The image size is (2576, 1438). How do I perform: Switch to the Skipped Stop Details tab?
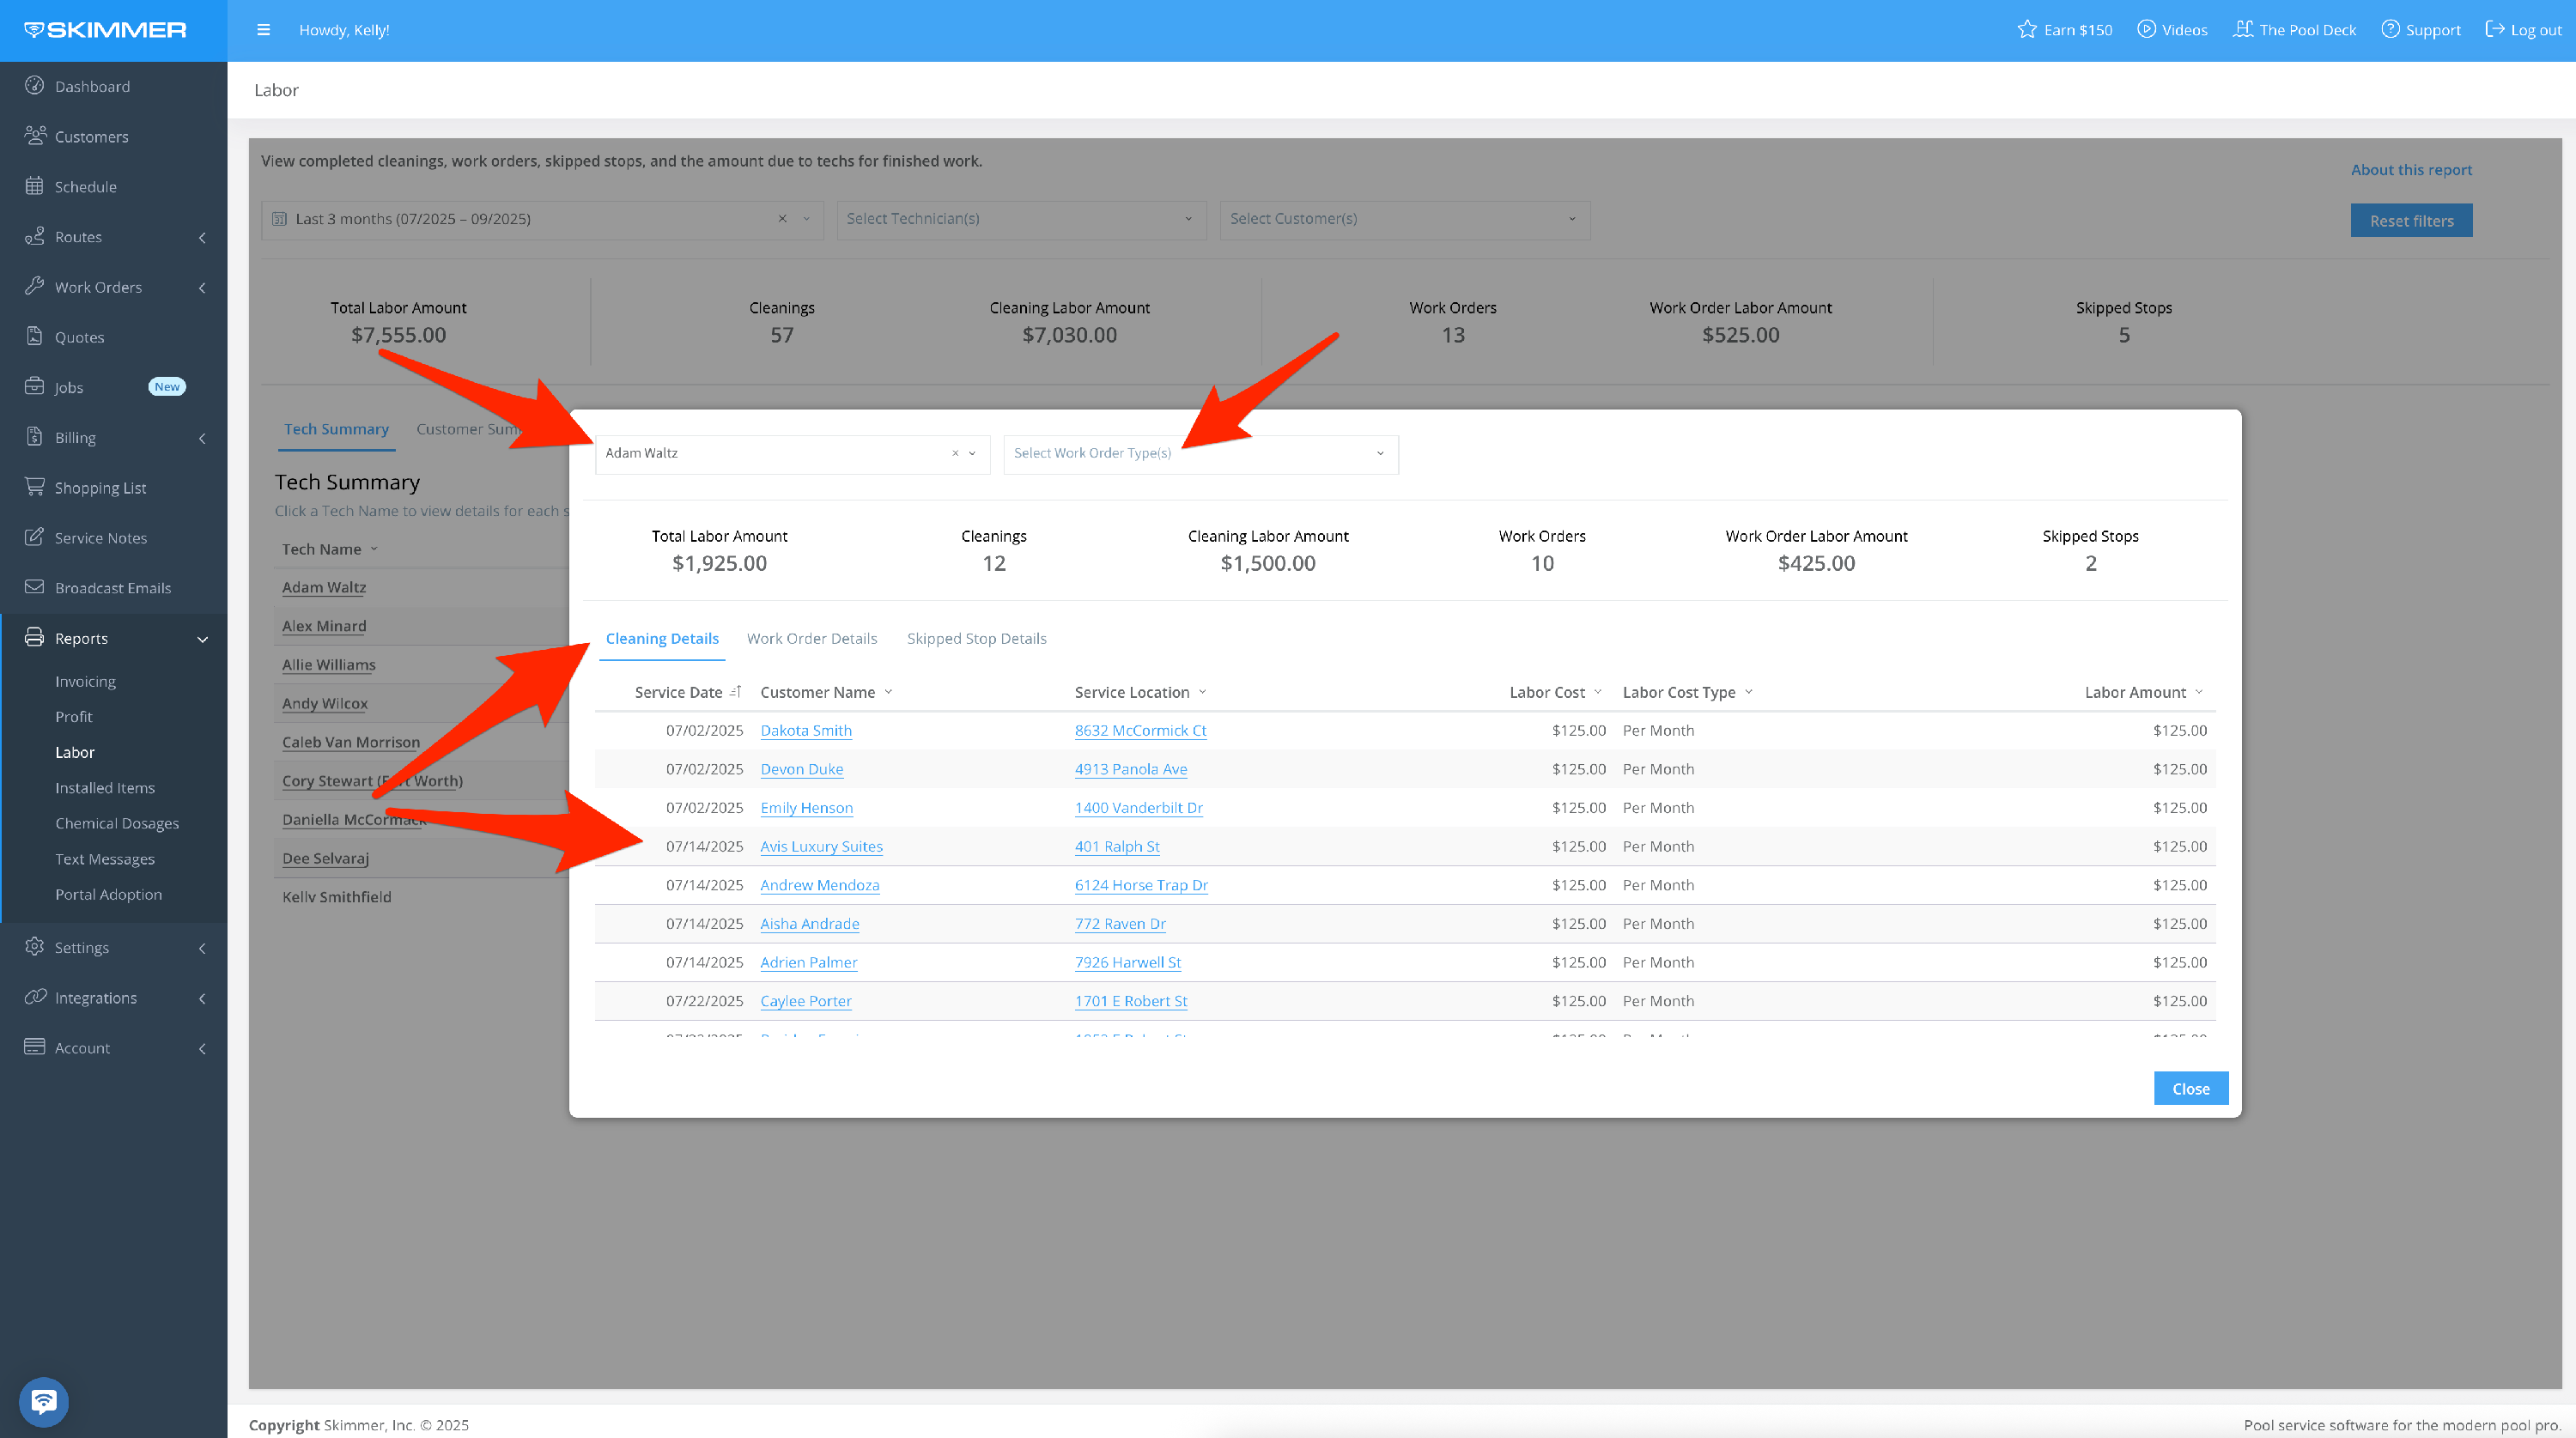point(976,638)
